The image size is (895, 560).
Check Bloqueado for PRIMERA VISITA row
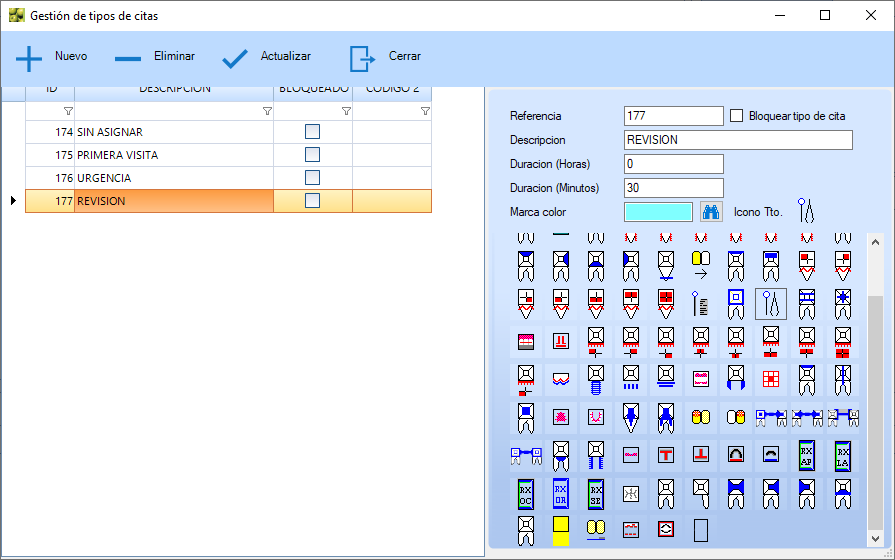[x=312, y=155]
